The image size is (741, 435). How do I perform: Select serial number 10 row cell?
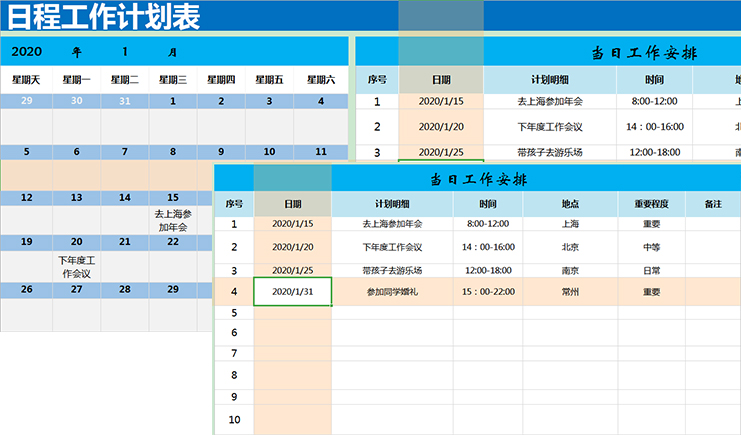[234, 422]
